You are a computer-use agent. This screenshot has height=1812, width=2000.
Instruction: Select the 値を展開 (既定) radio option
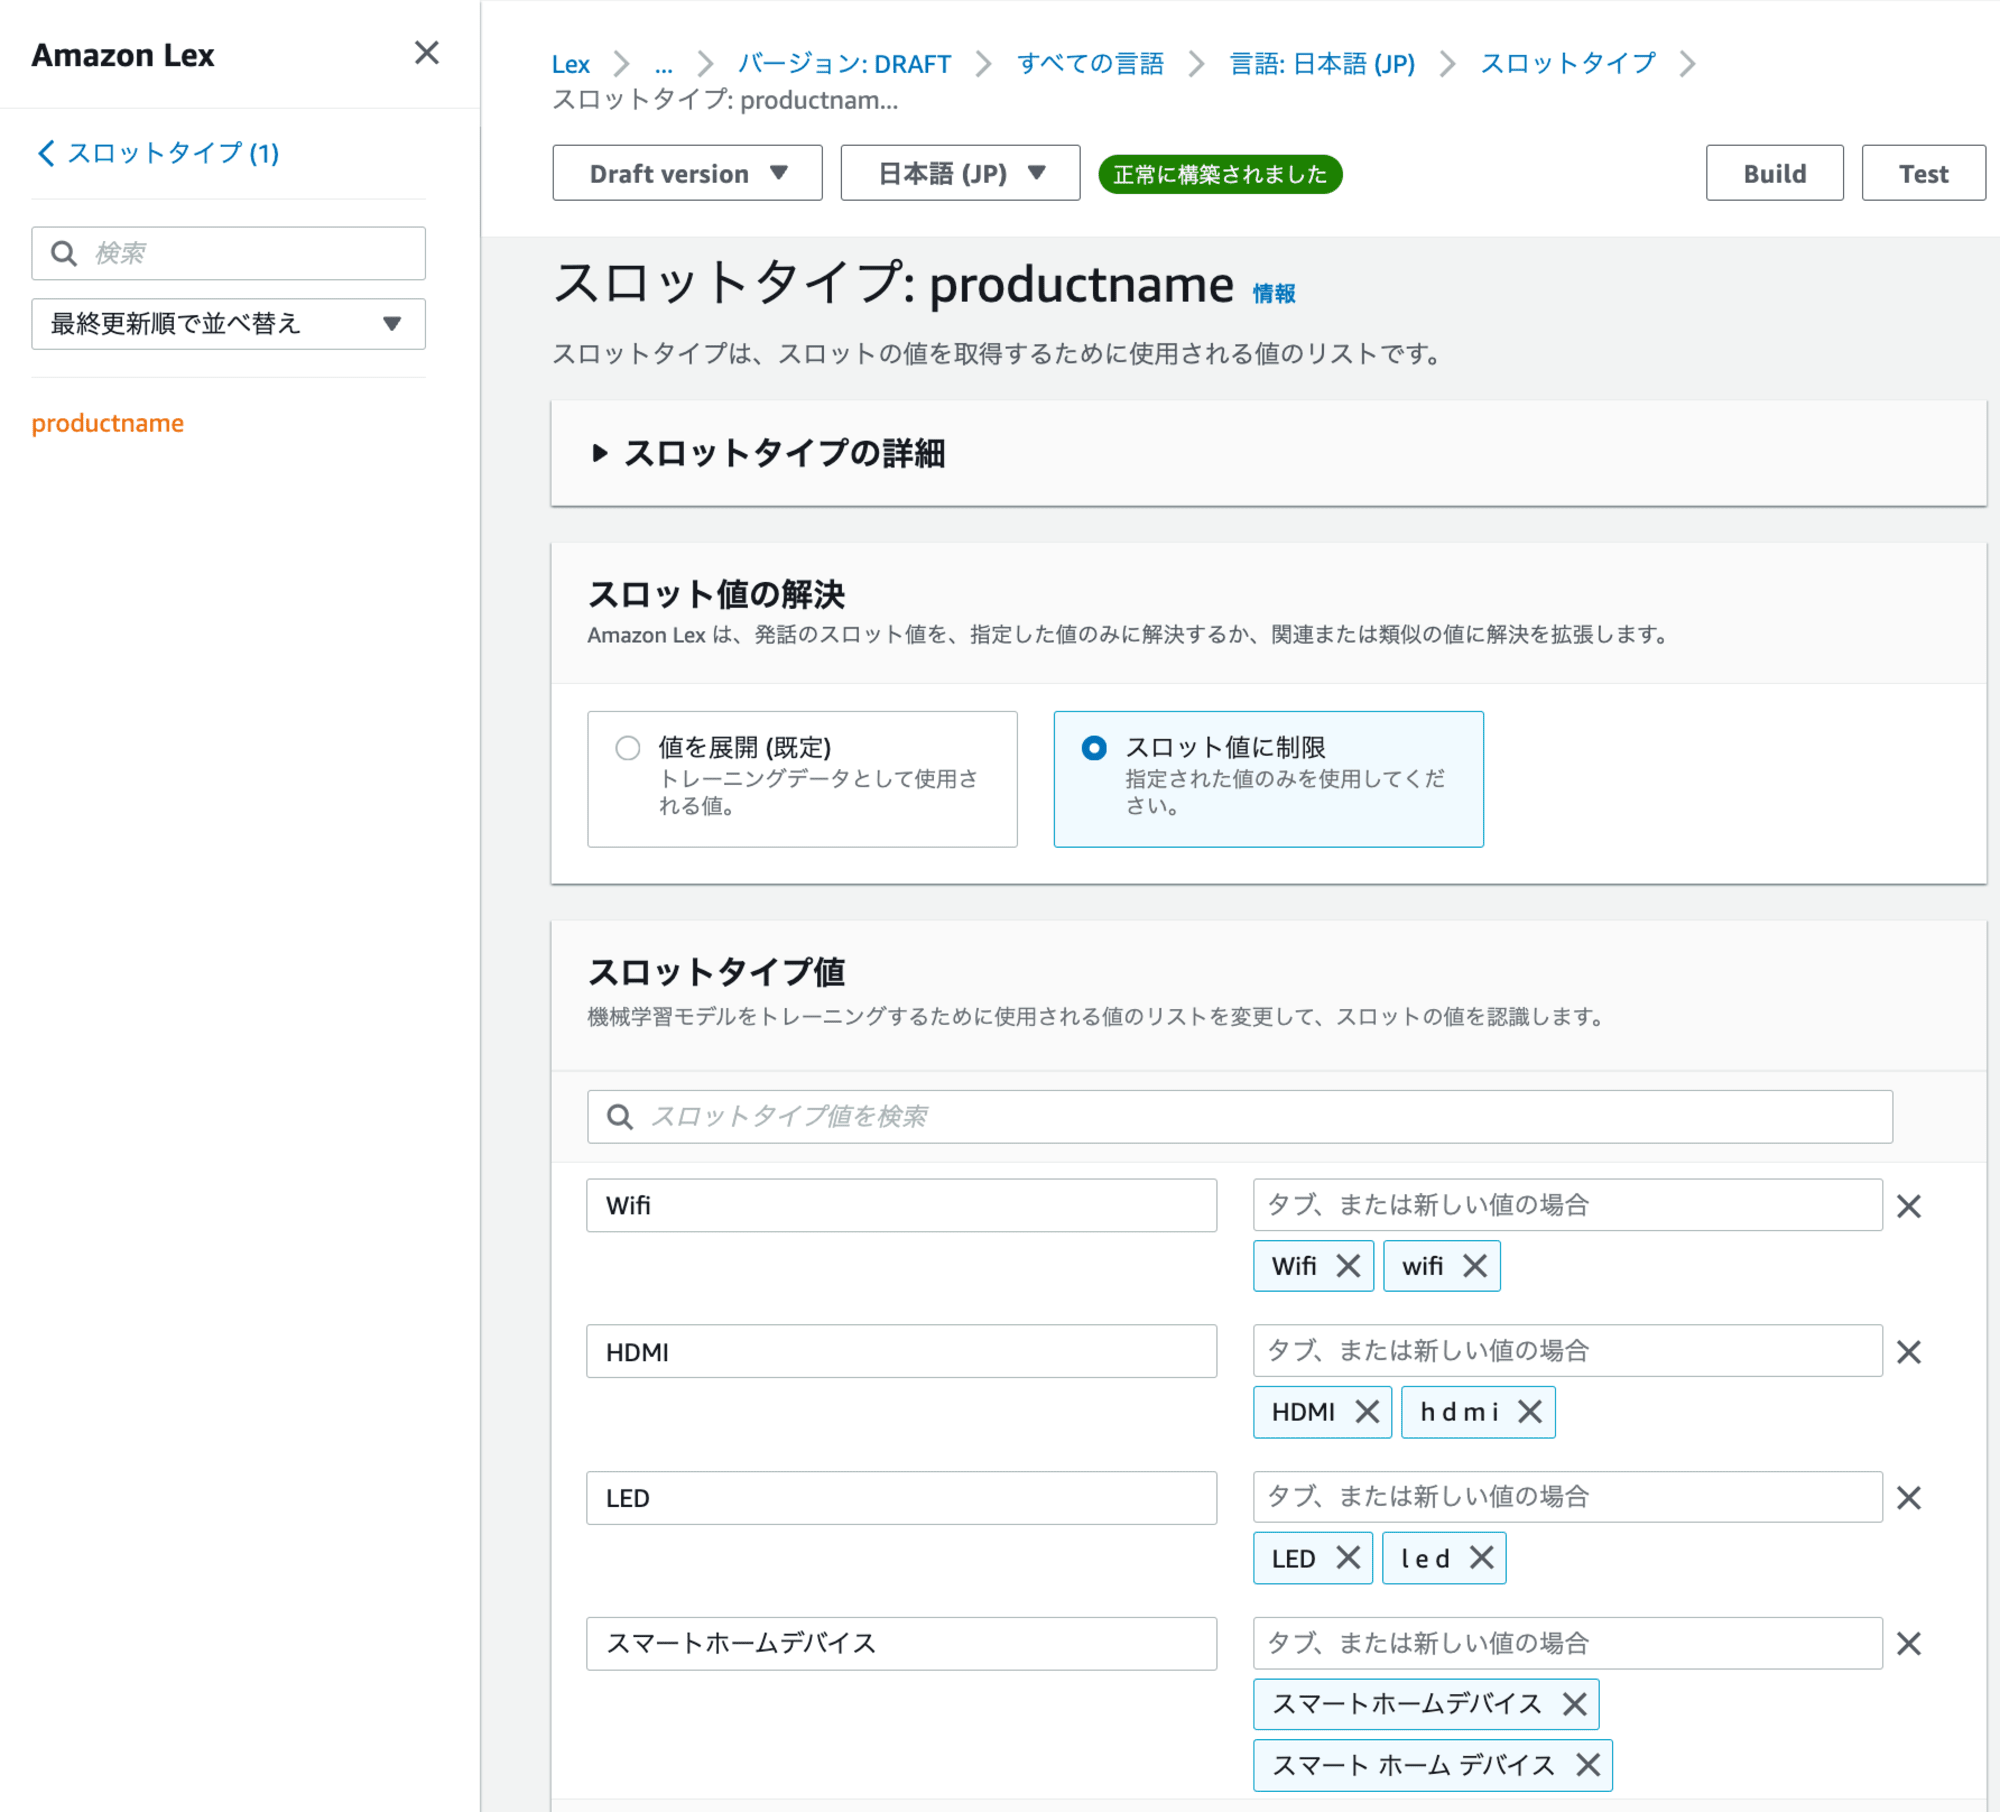point(627,748)
